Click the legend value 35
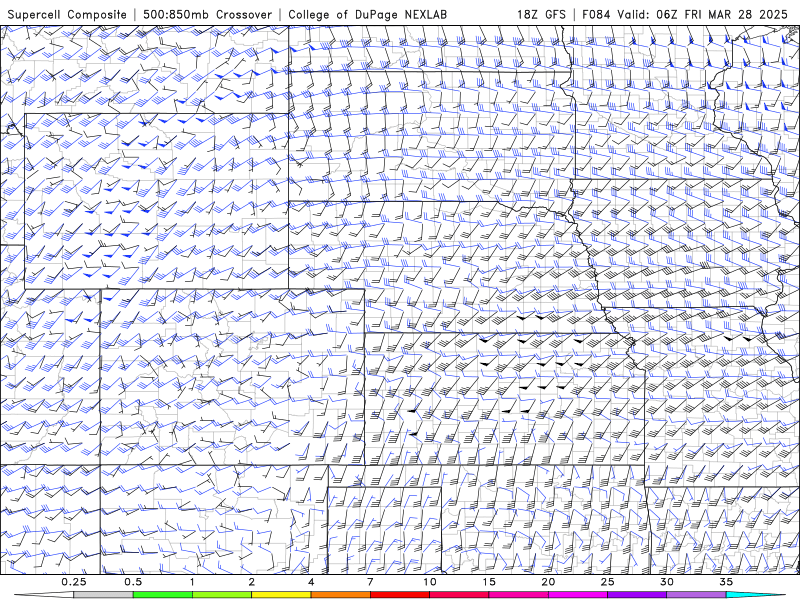800x600 pixels. click(x=726, y=582)
